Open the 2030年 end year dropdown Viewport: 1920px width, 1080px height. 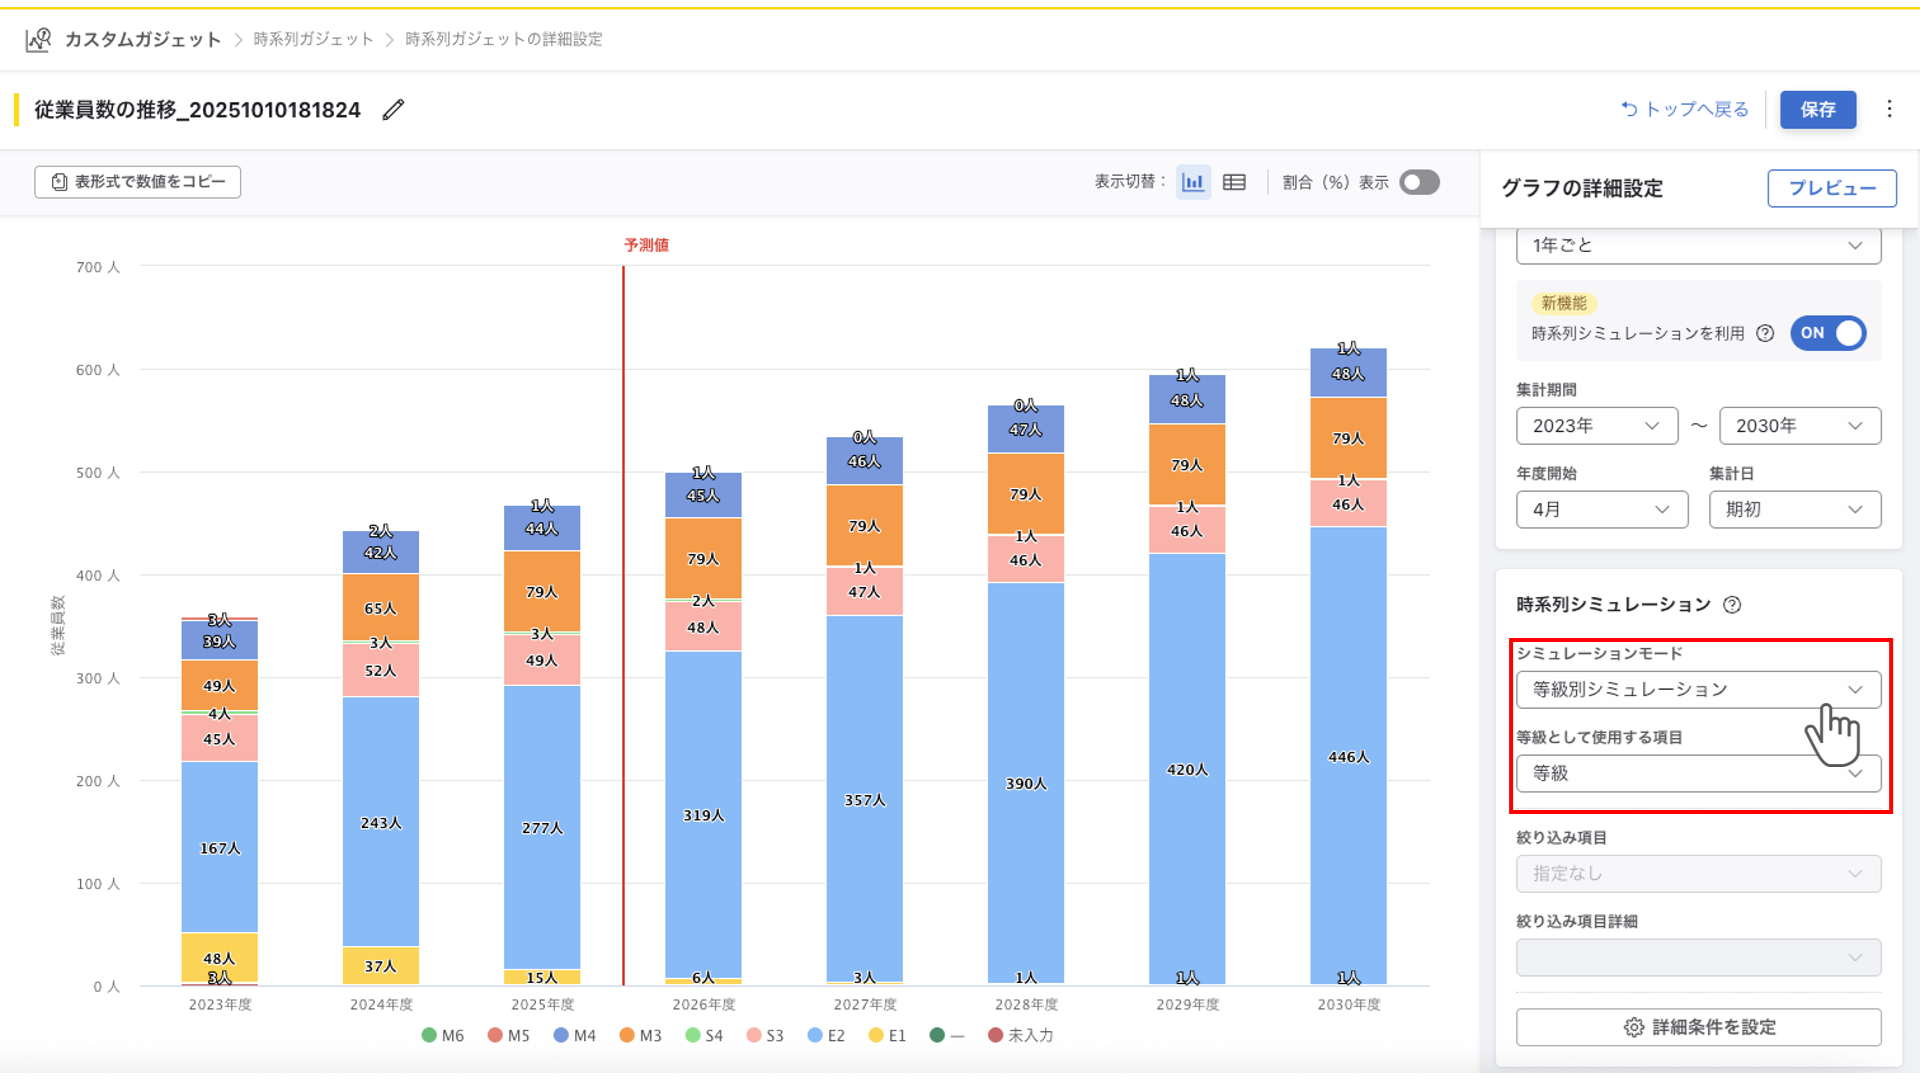coord(1799,426)
